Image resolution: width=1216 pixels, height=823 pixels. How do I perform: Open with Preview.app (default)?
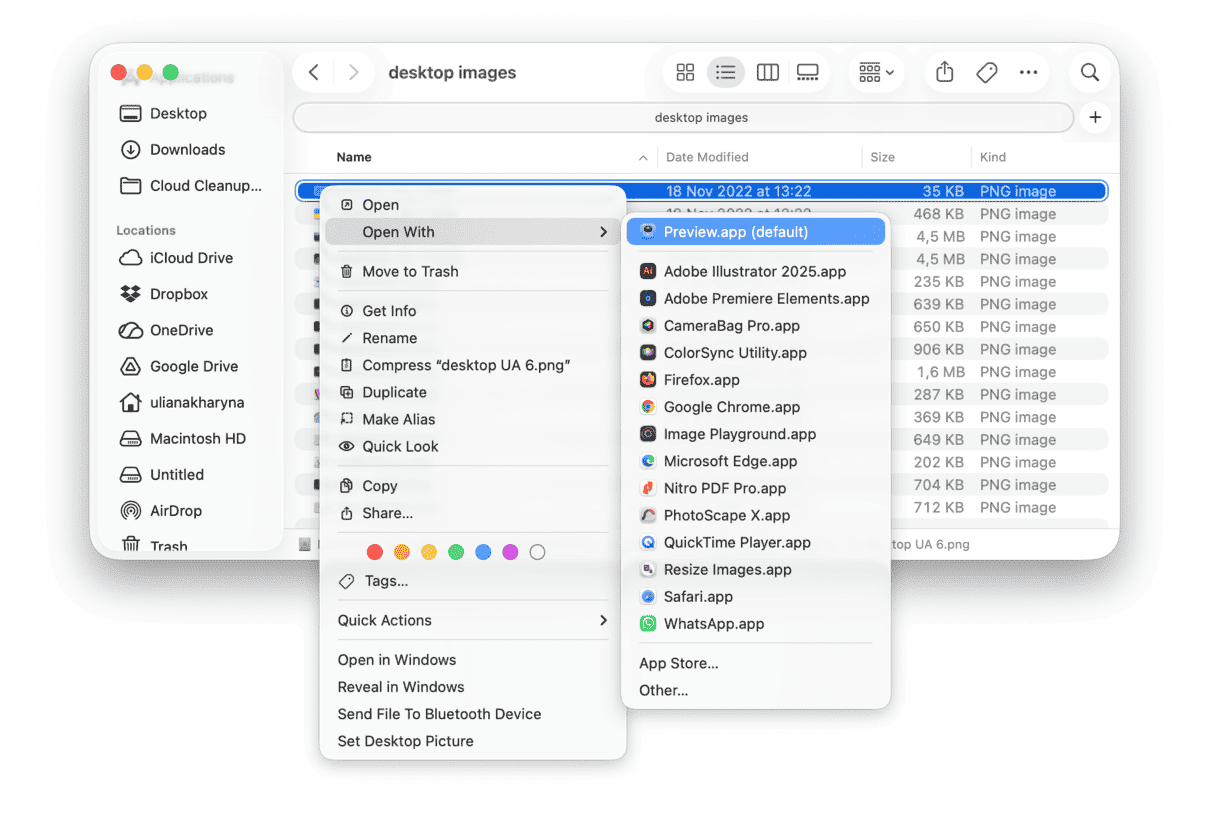(x=755, y=232)
